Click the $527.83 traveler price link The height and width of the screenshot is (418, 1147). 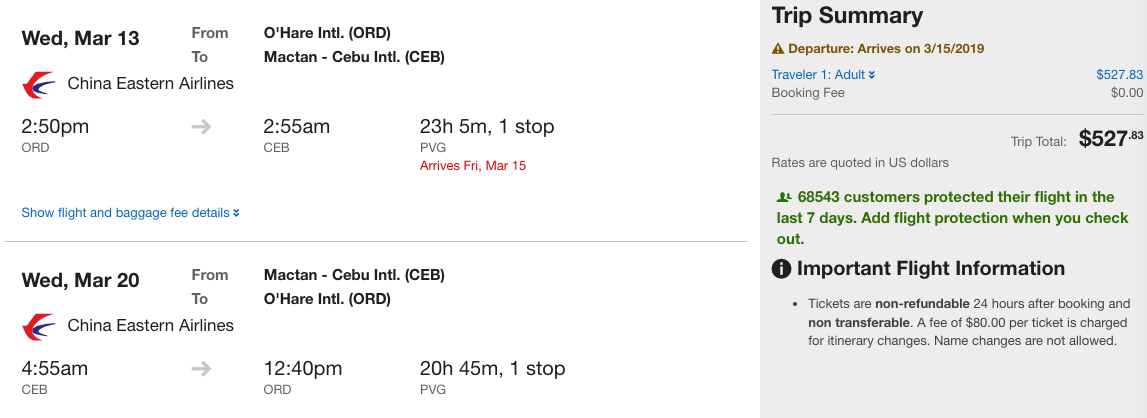click(1119, 75)
